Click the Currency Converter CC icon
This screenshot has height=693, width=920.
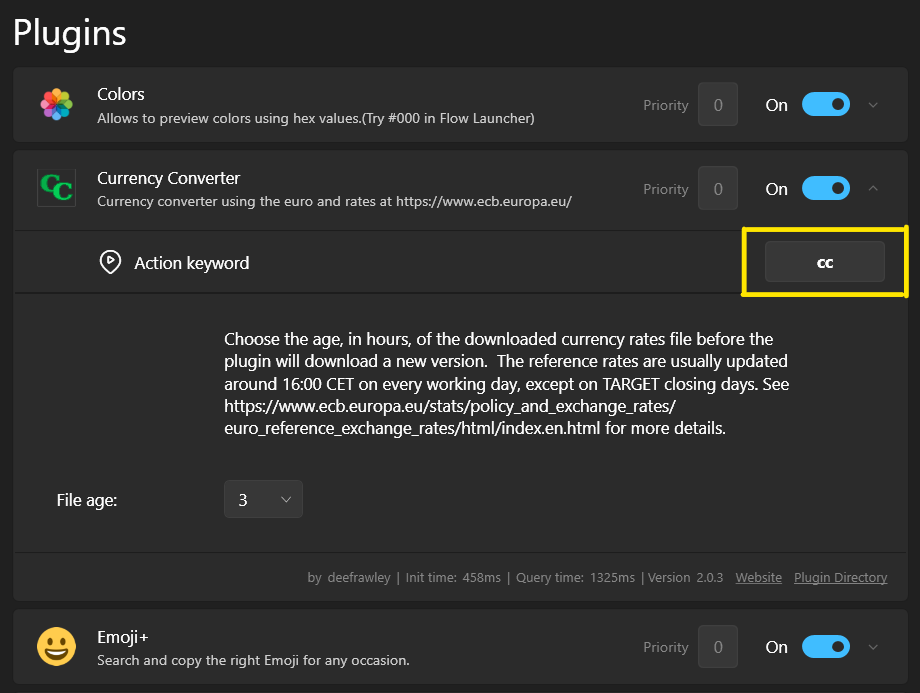(x=56, y=188)
